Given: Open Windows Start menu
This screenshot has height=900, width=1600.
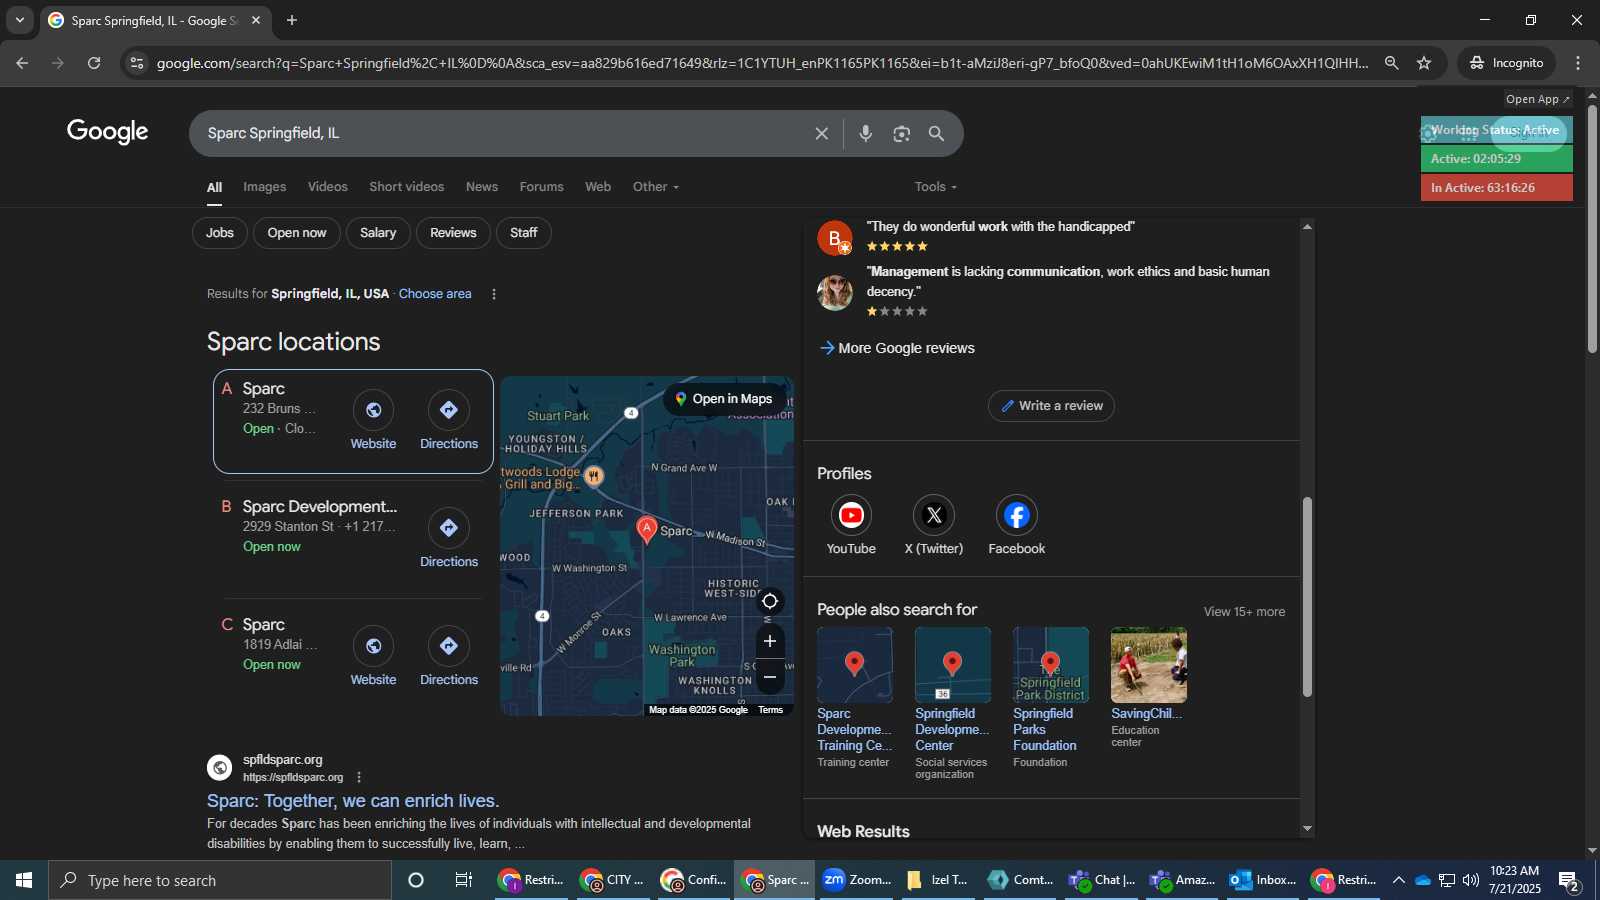Looking at the screenshot, I should tap(24, 880).
